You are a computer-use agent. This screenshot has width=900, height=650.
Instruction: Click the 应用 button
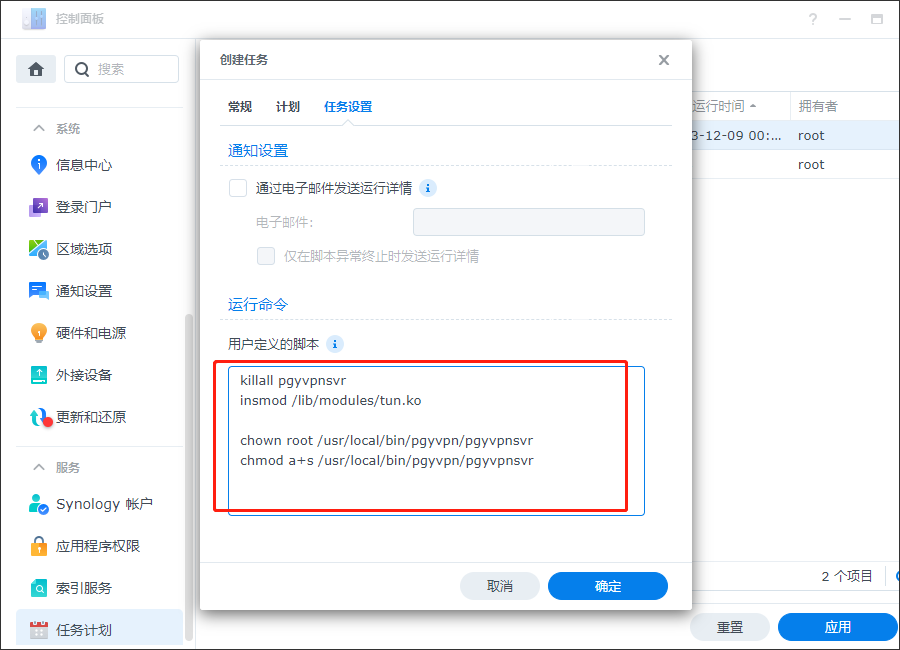pos(837,627)
